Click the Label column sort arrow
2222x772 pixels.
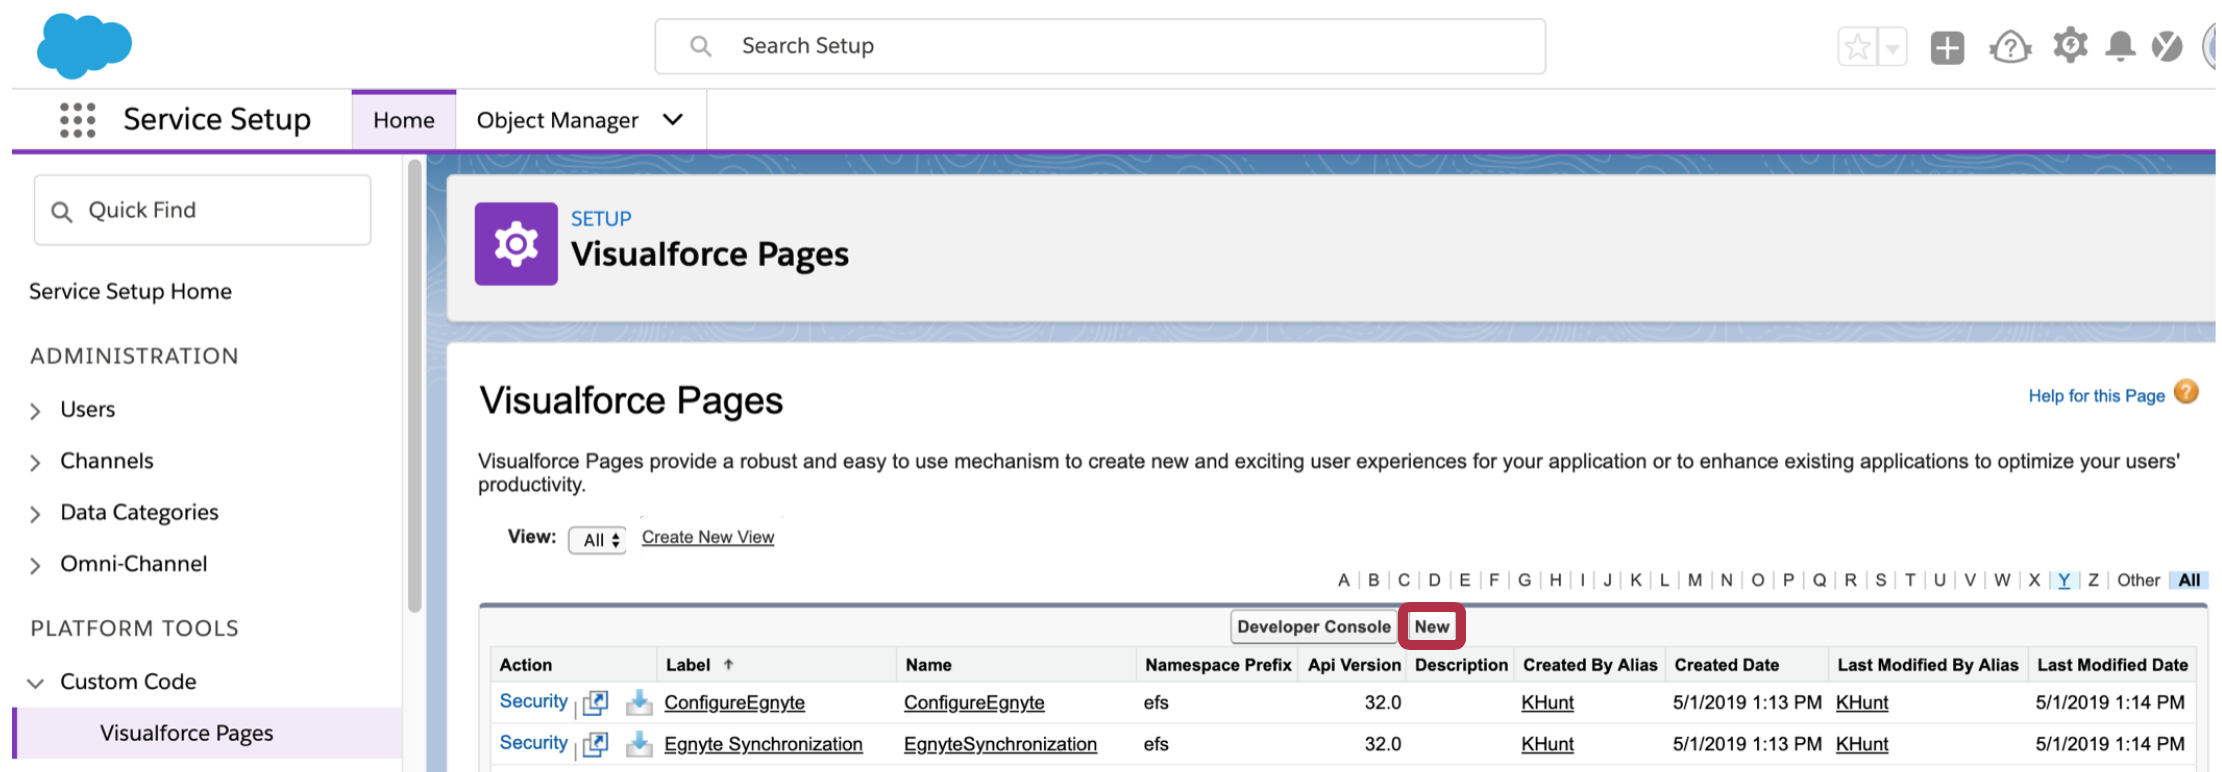pyautogui.click(x=729, y=664)
